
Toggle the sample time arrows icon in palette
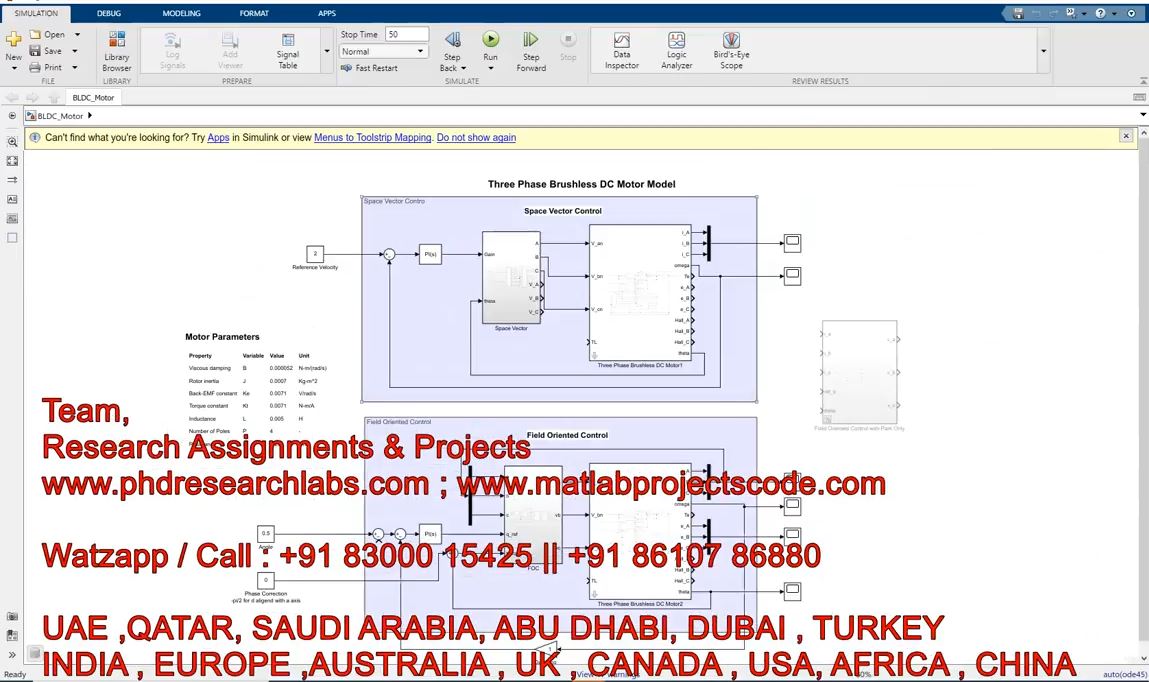click(12, 180)
